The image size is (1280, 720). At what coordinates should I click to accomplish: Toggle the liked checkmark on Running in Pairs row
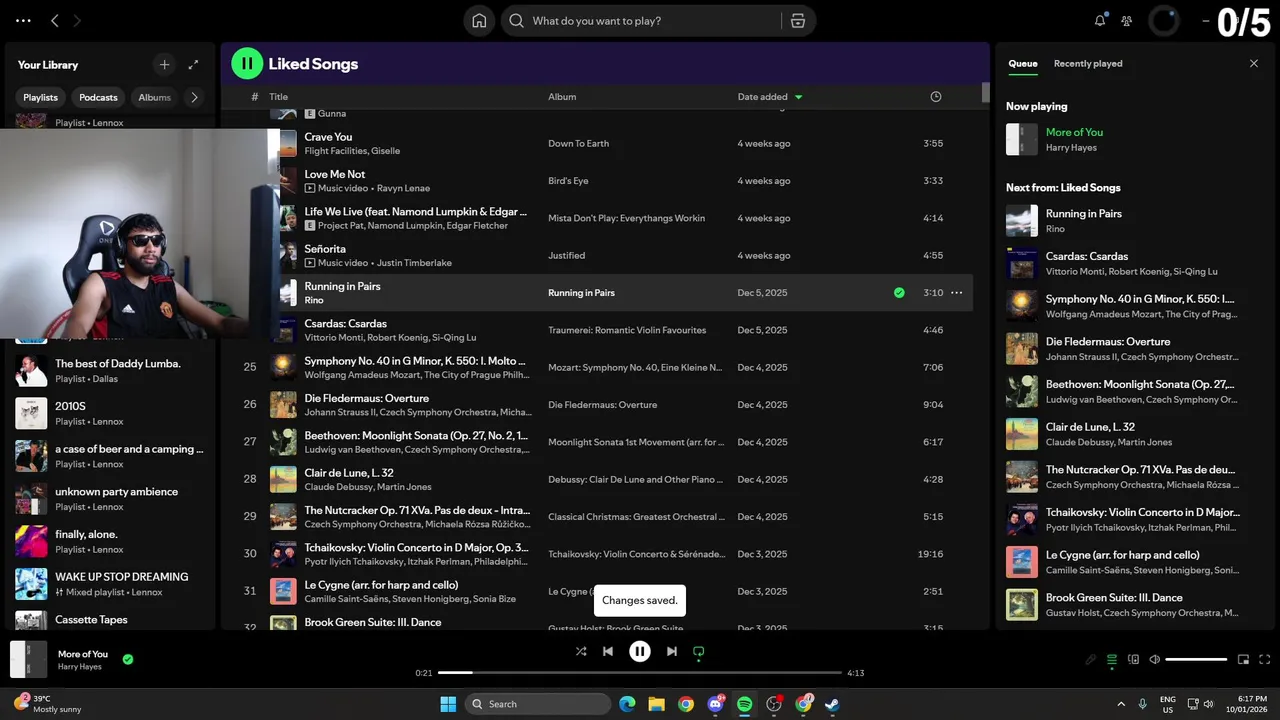pyautogui.click(x=899, y=293)
